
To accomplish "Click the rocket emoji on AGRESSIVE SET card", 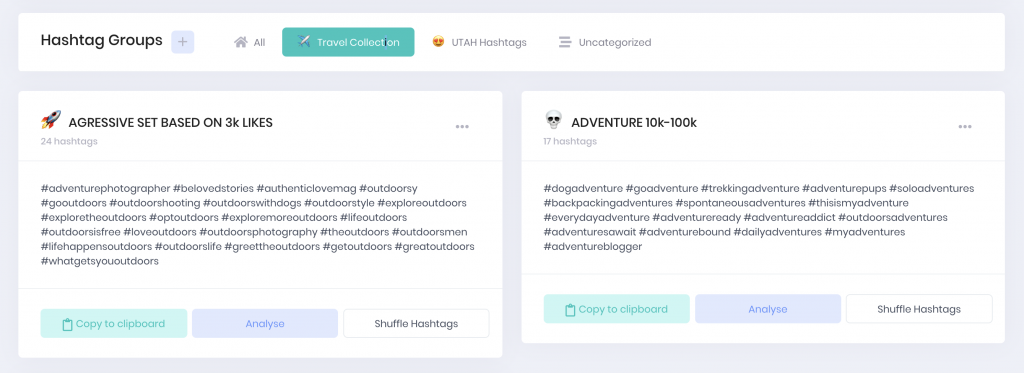I will point(50,120).
